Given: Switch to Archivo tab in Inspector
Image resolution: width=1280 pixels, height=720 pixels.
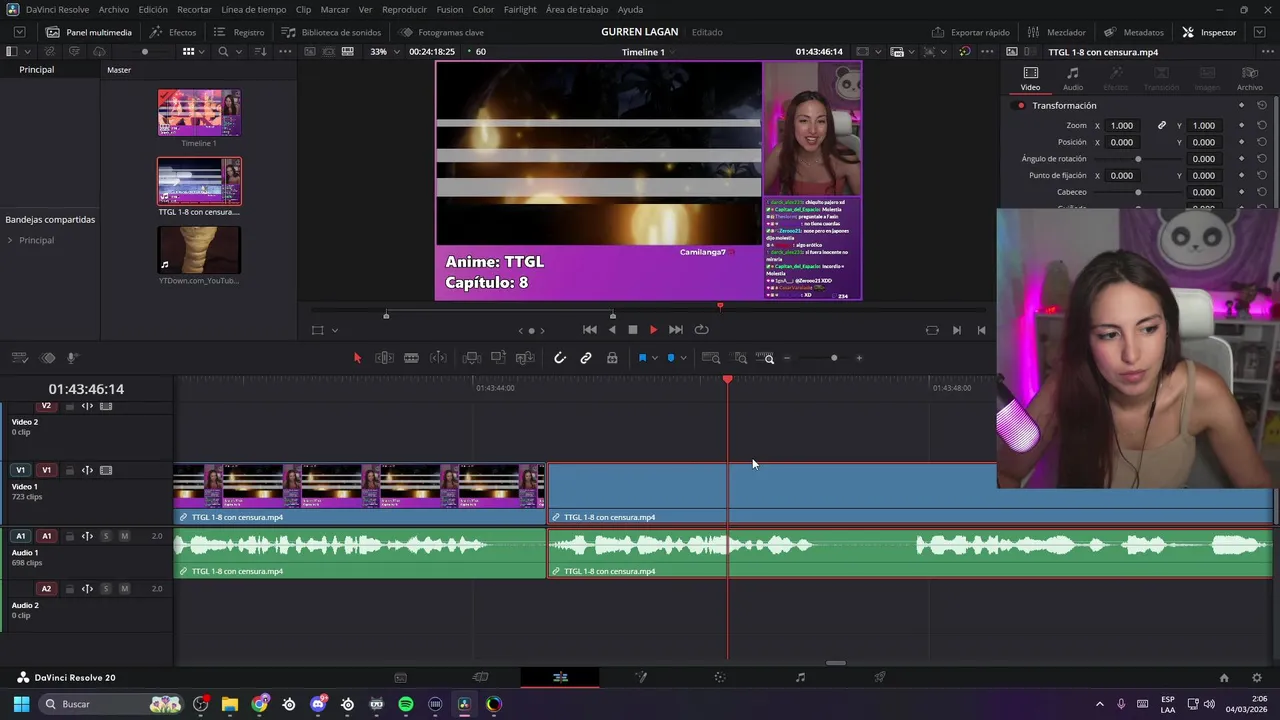Looking at the screenshot, I should (1249, 79).
